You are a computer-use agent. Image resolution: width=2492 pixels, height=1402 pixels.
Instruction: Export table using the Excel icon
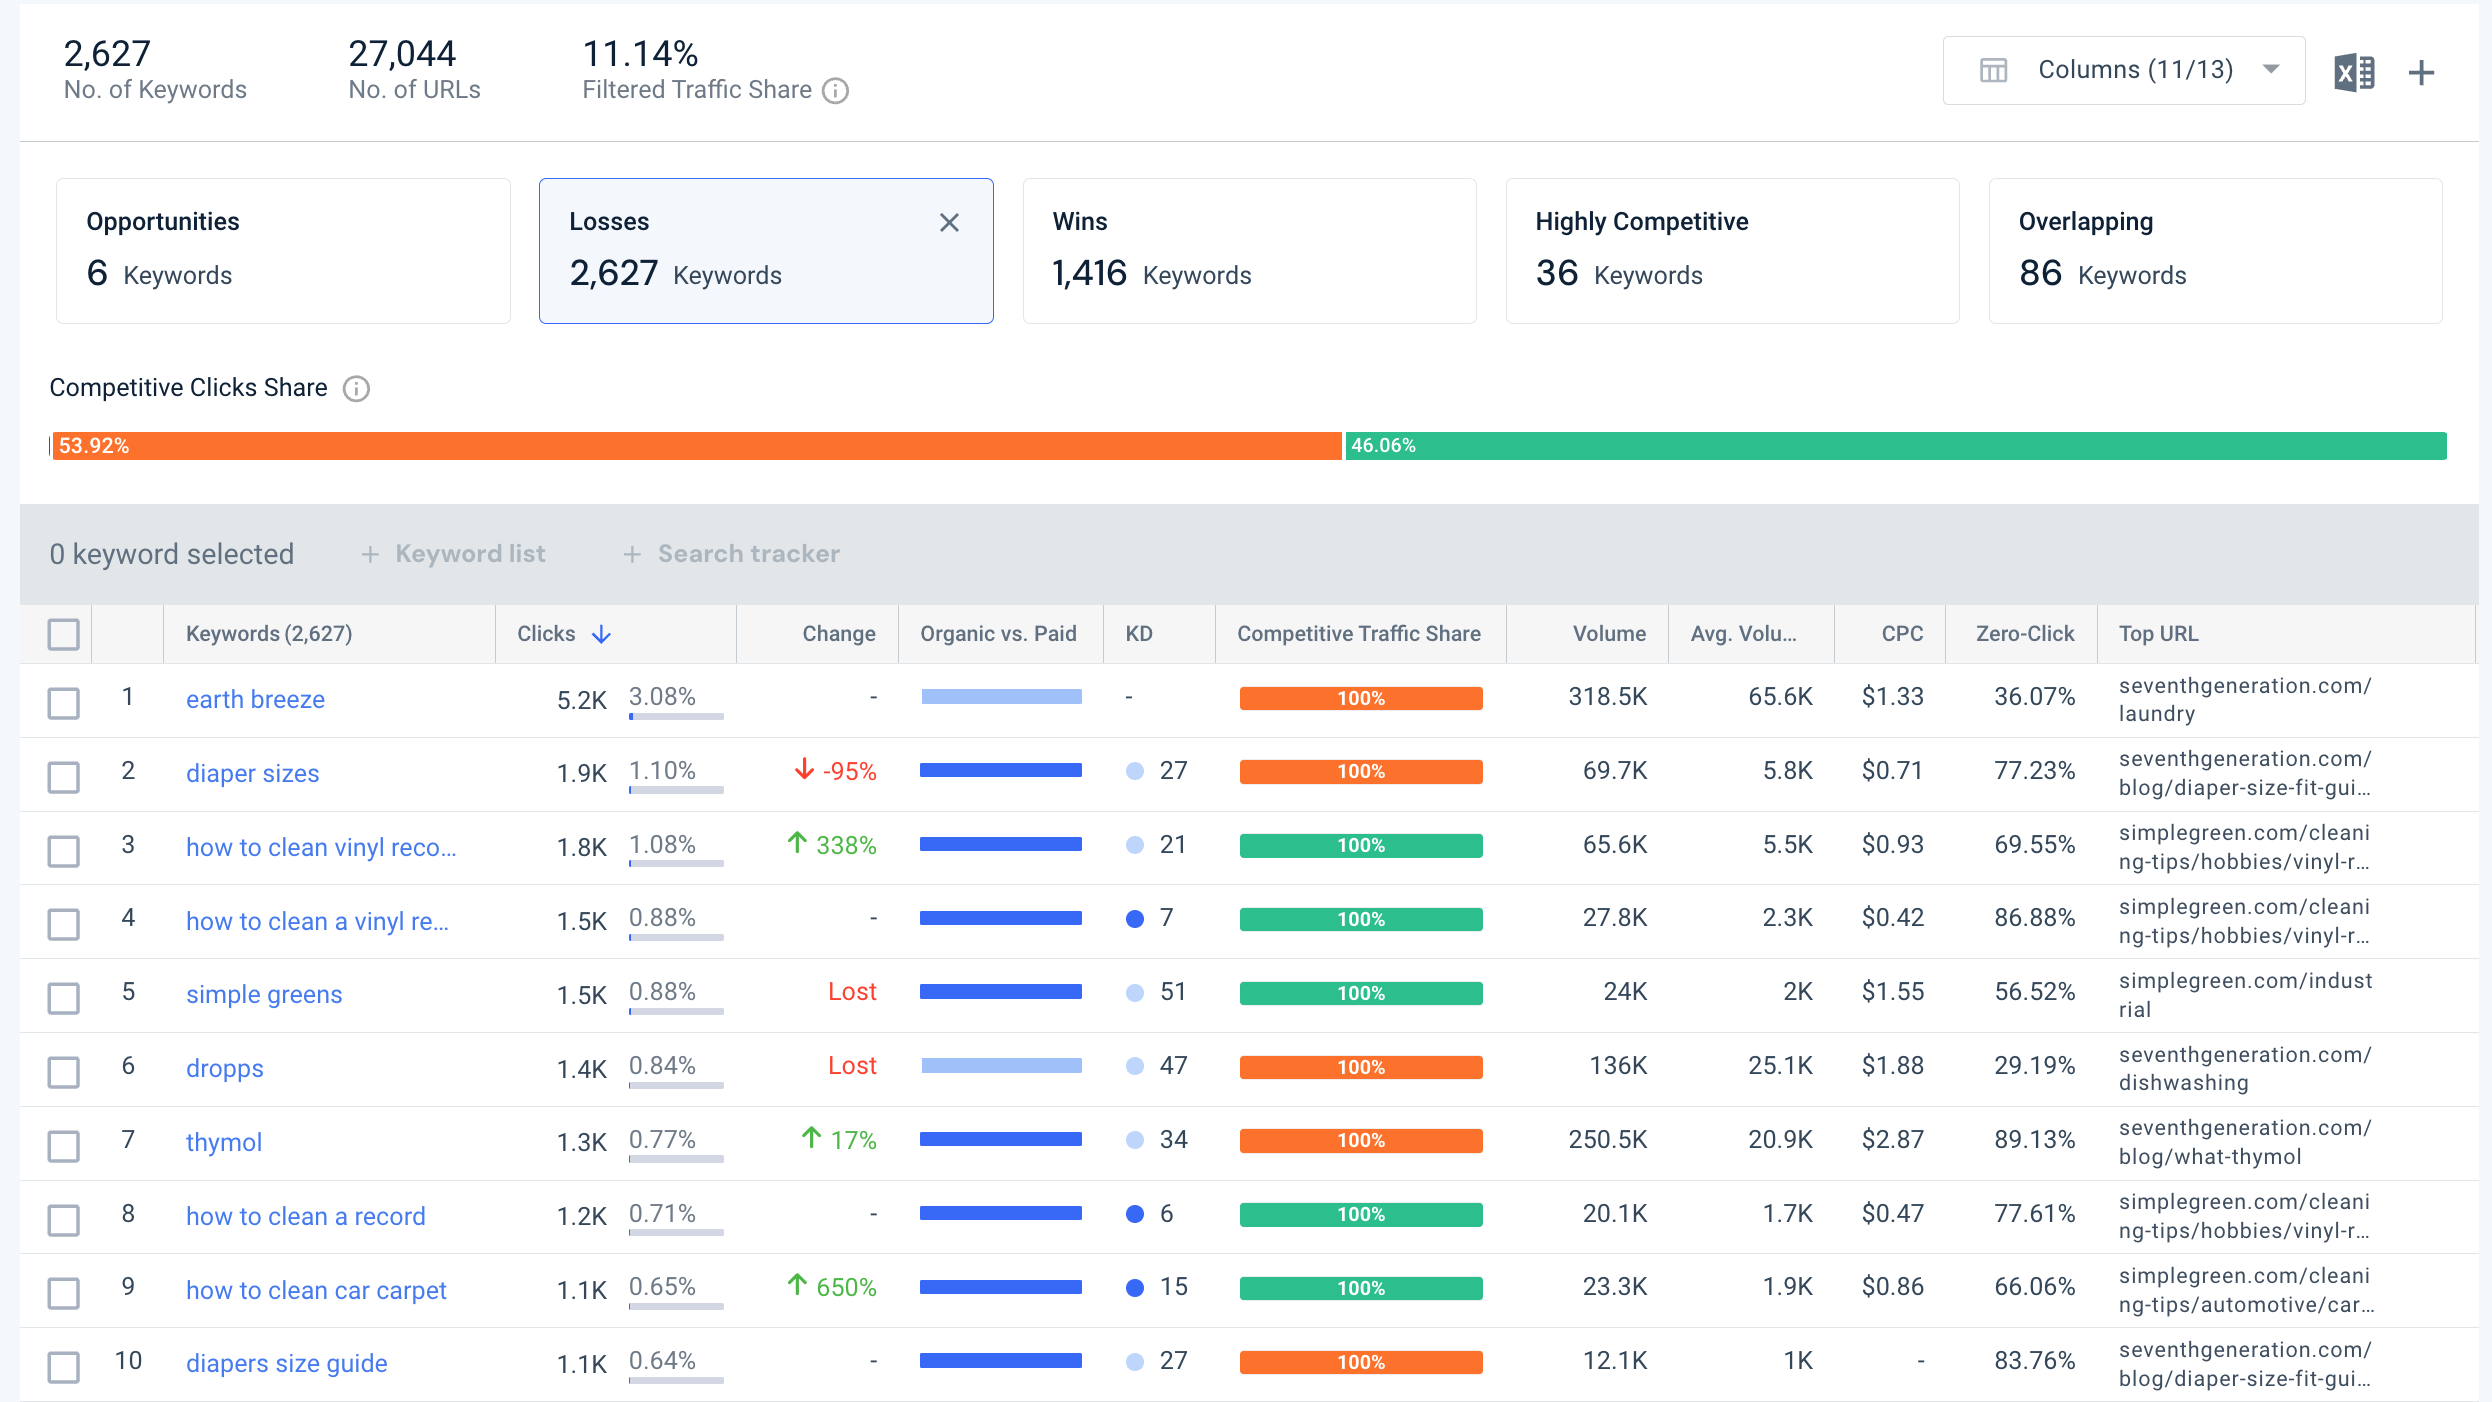(x=2354, y=72)
